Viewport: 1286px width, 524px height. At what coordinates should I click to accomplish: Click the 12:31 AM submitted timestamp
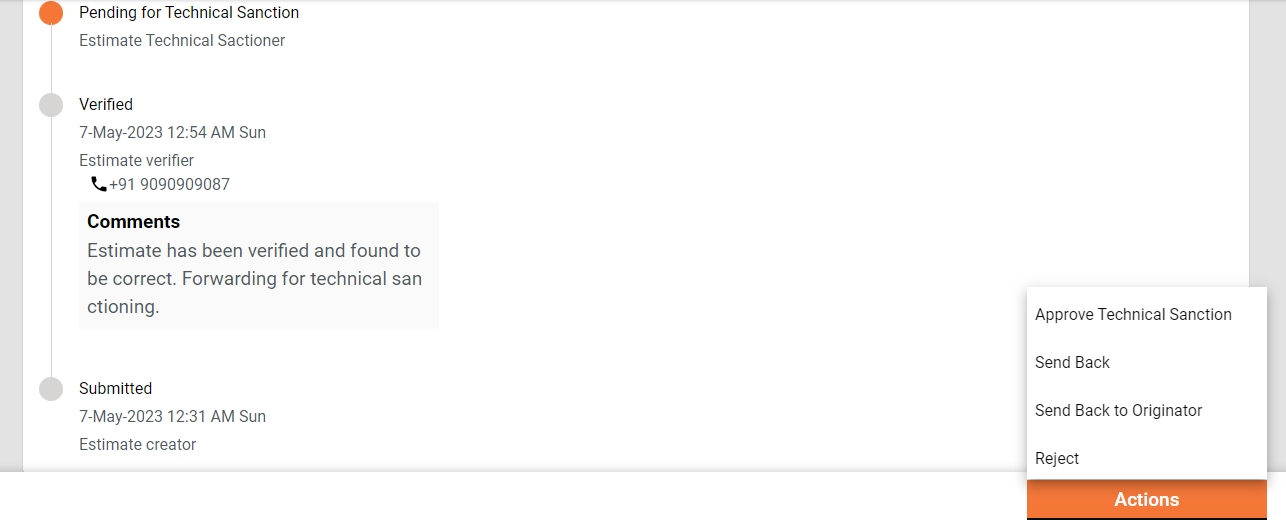[172, 416]
